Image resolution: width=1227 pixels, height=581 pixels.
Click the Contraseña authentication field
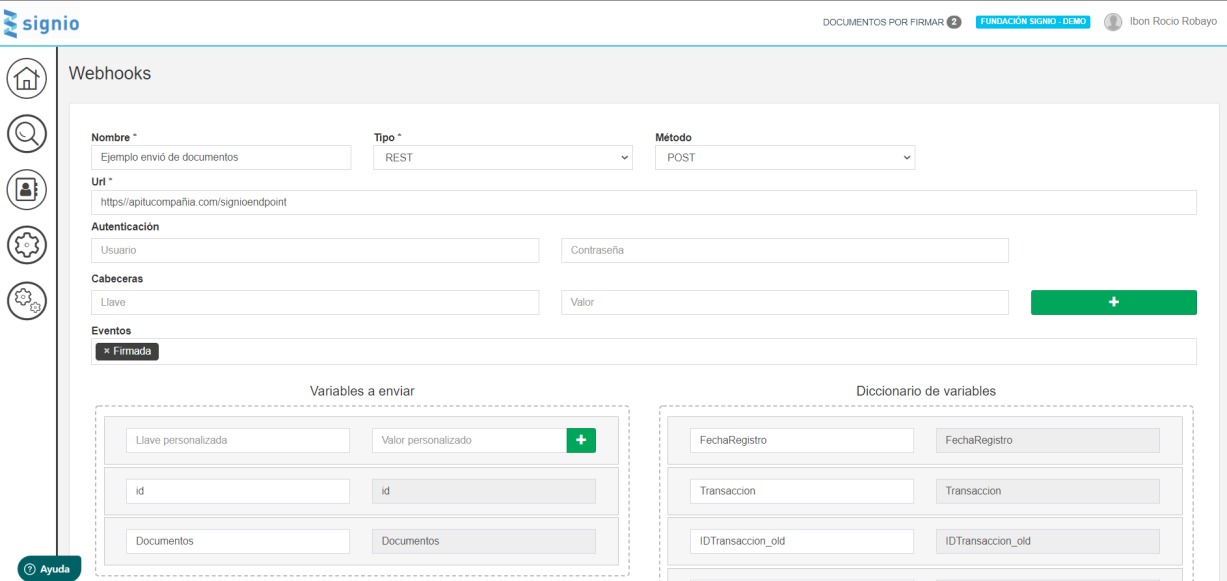[785, 250]
